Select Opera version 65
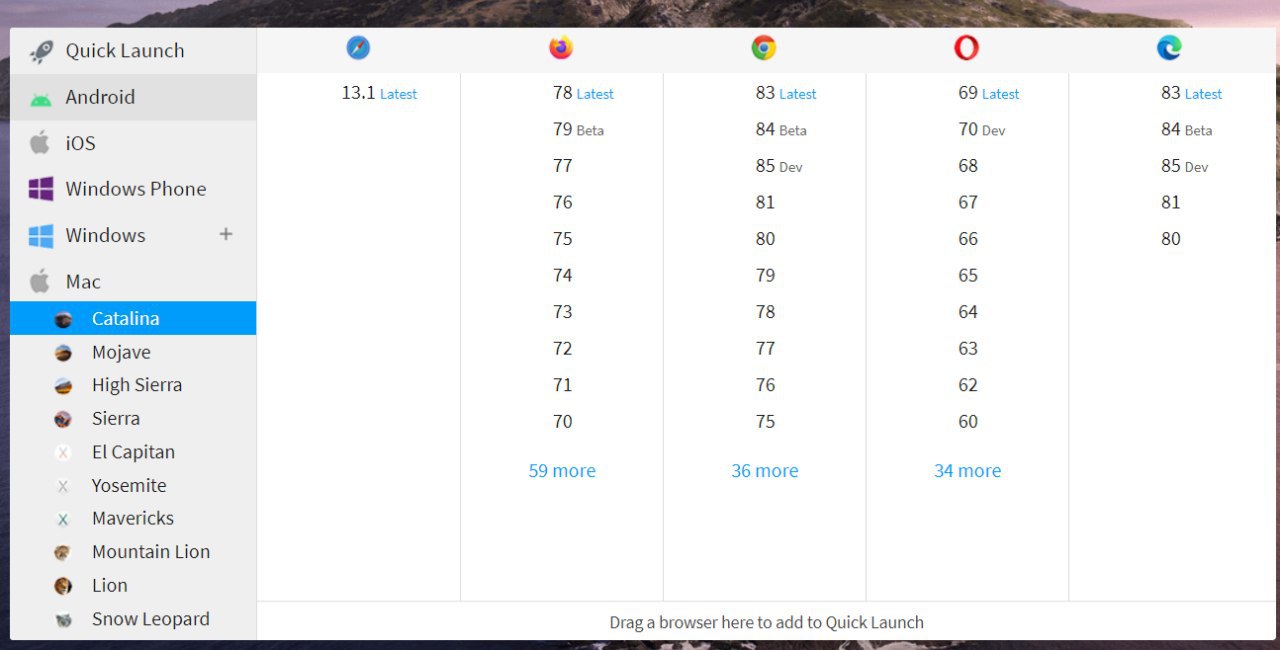Image resolution: width=1280 pixels, height=650 pixels. click(968, 275)
